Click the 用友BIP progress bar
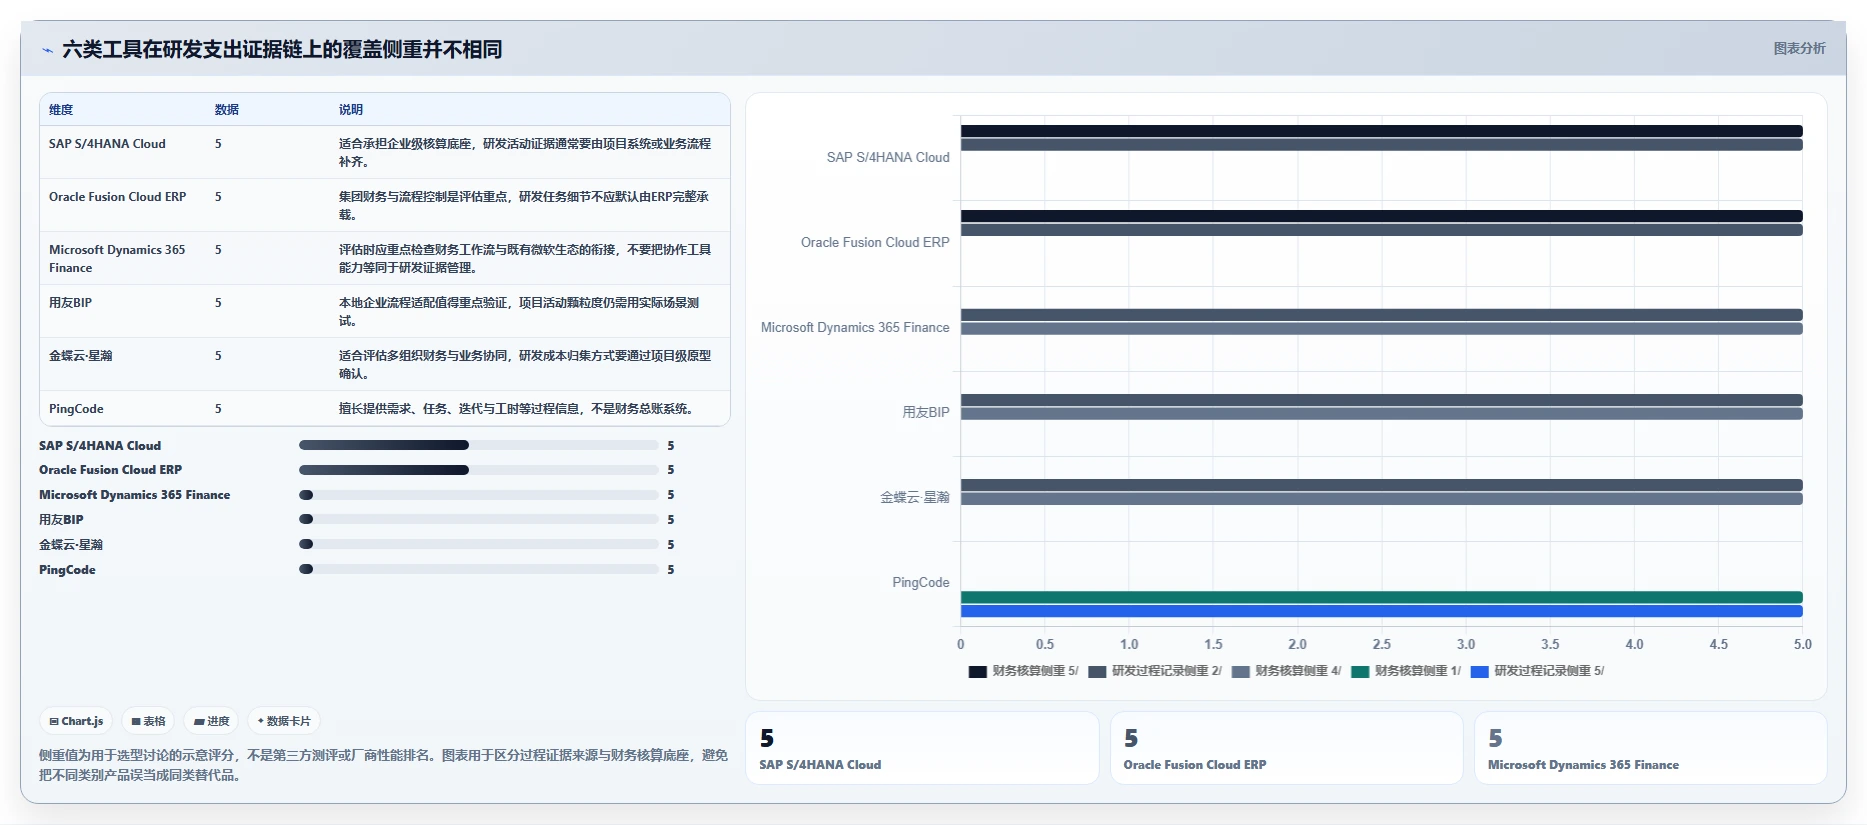The image size is (1867, 825). (x=478, y=520)
